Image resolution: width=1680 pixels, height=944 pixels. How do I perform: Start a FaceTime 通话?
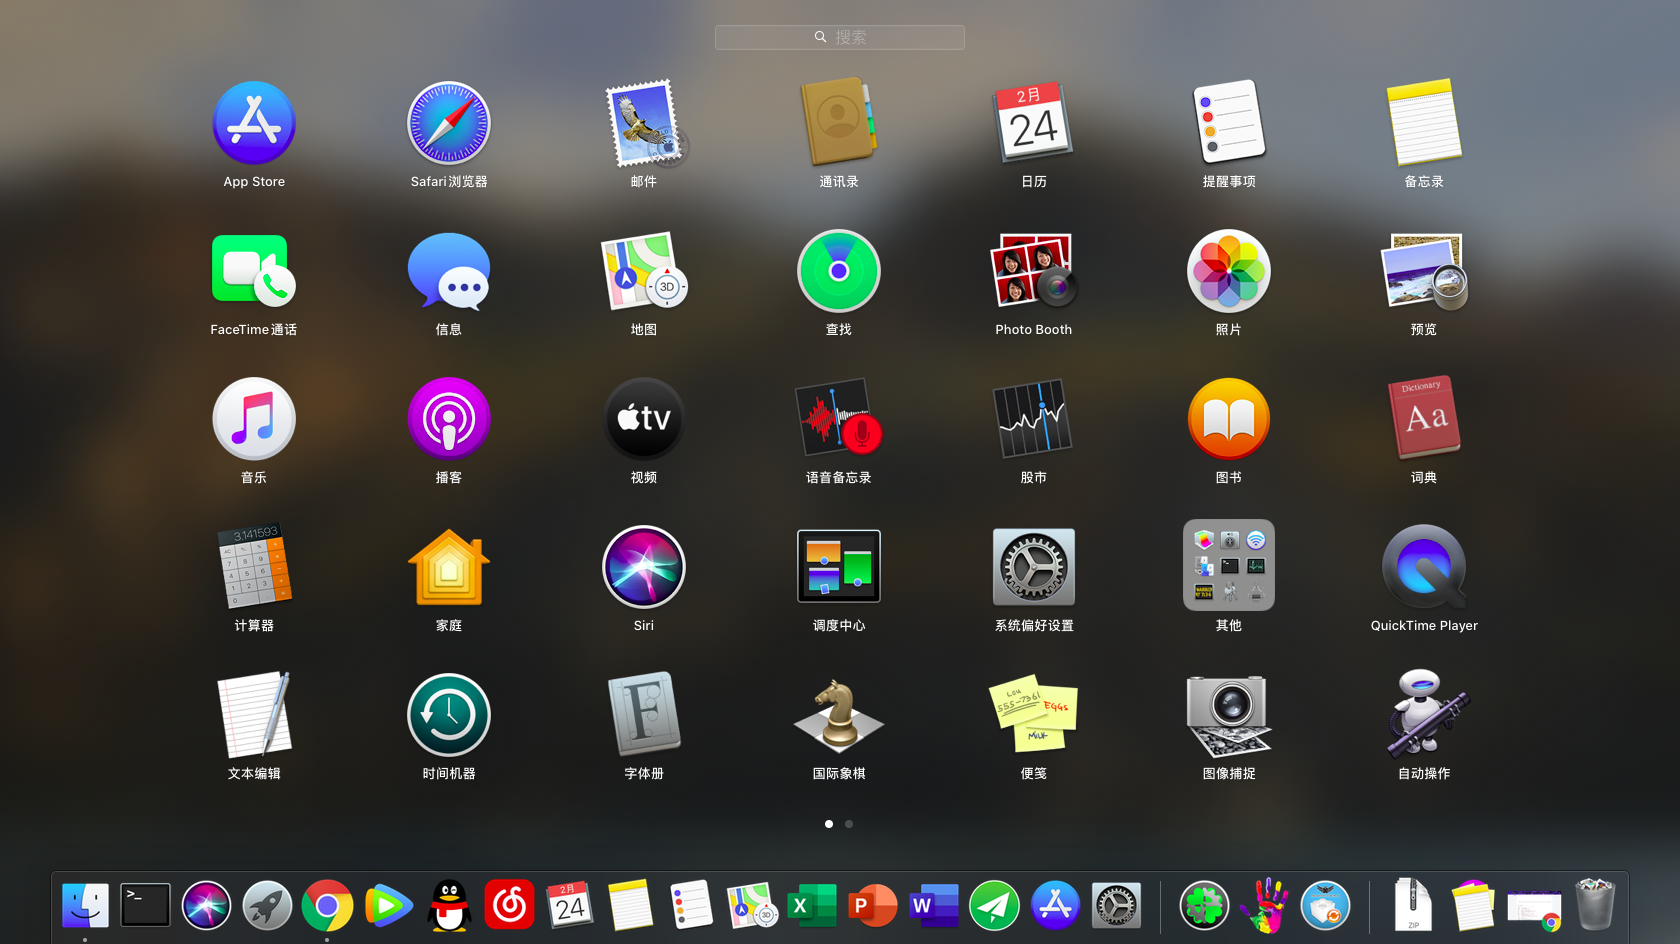tap(253, 271)
